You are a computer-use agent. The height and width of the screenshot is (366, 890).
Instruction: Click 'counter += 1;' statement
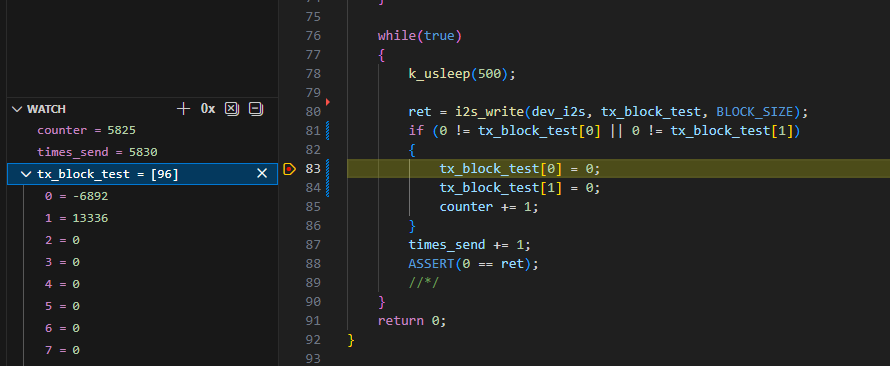click(489, 207)
